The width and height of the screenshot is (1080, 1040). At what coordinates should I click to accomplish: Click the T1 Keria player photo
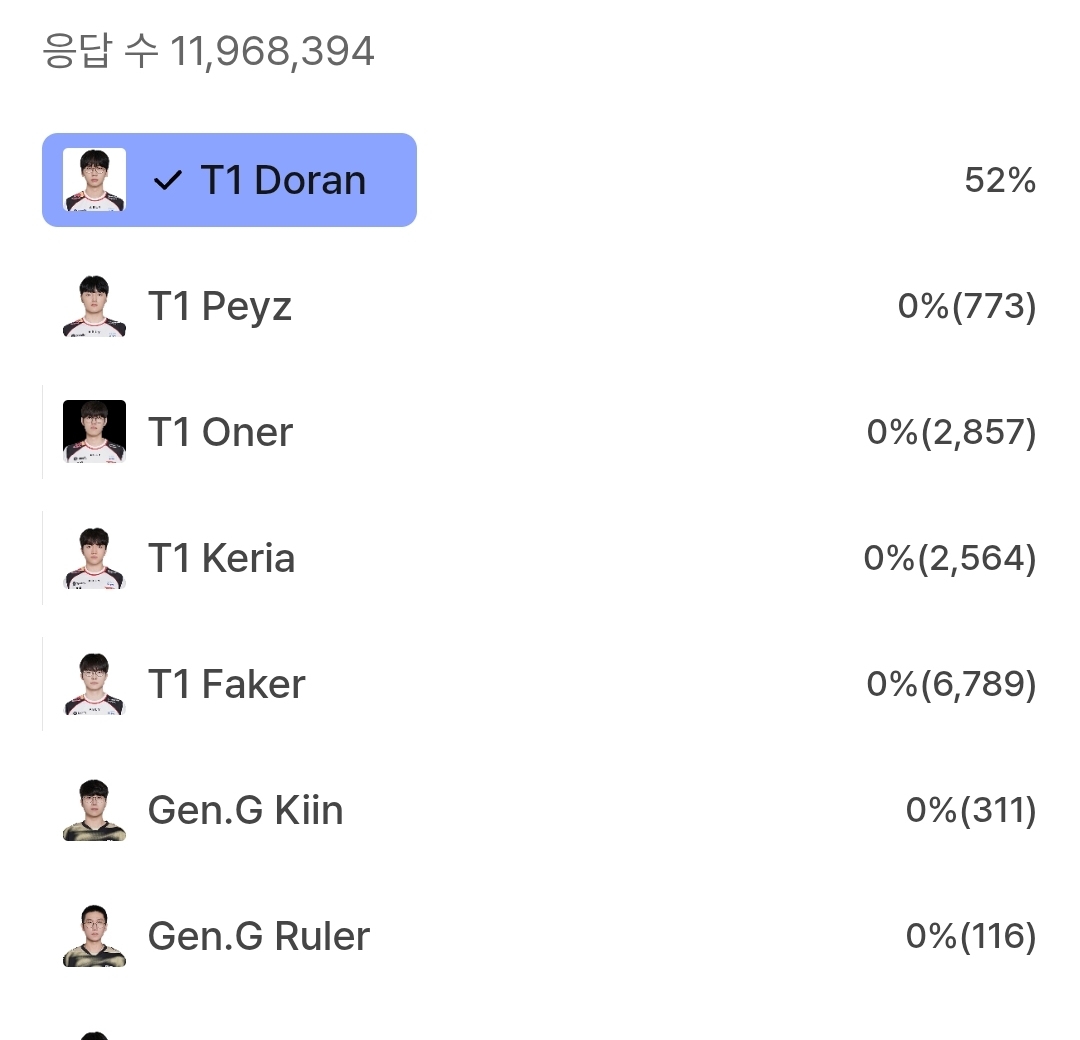(x=94, y=558)
